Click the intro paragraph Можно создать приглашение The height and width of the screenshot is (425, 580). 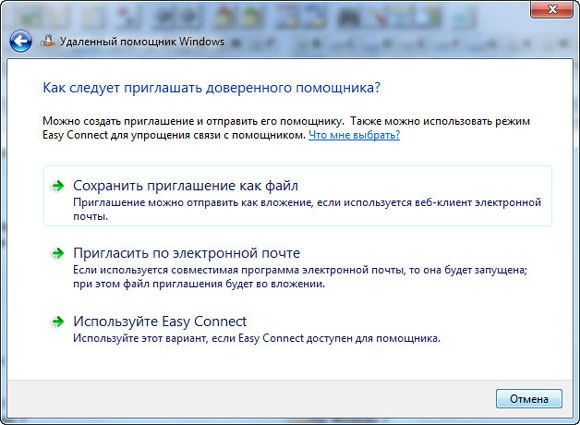point(286,128)
